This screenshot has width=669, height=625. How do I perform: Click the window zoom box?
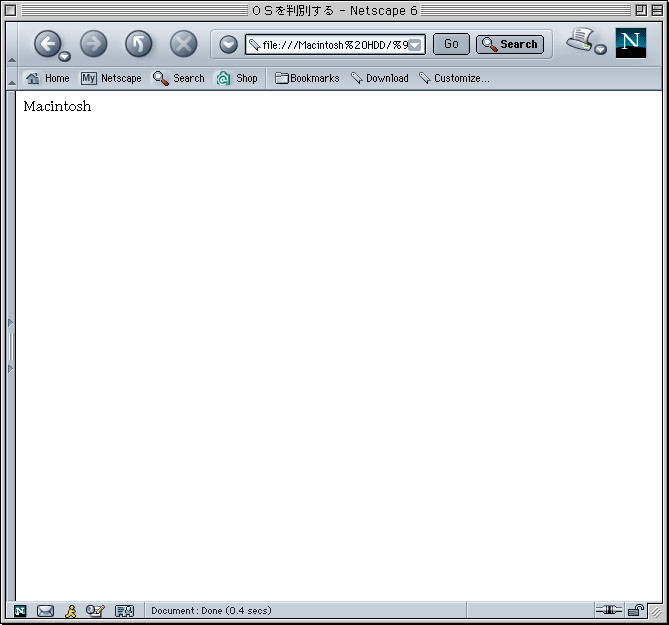pos(641,10)
